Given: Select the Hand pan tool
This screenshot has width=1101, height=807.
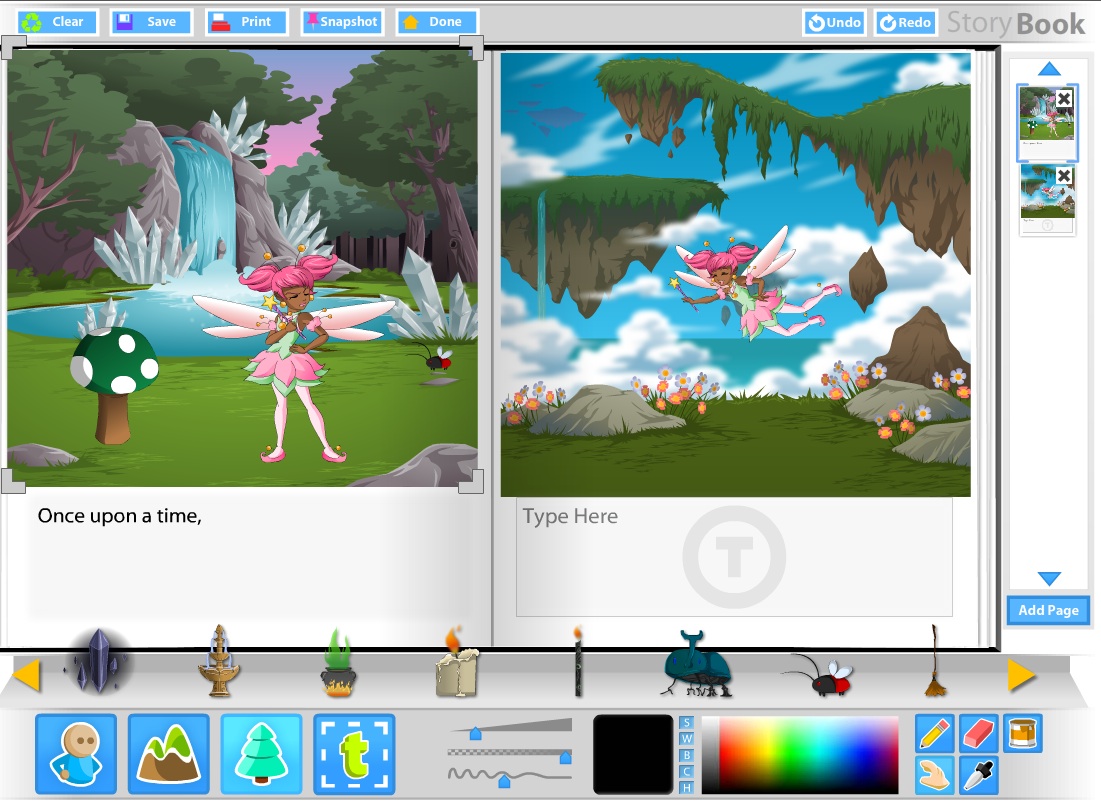Looking at the screenshot, I should 933,775.
